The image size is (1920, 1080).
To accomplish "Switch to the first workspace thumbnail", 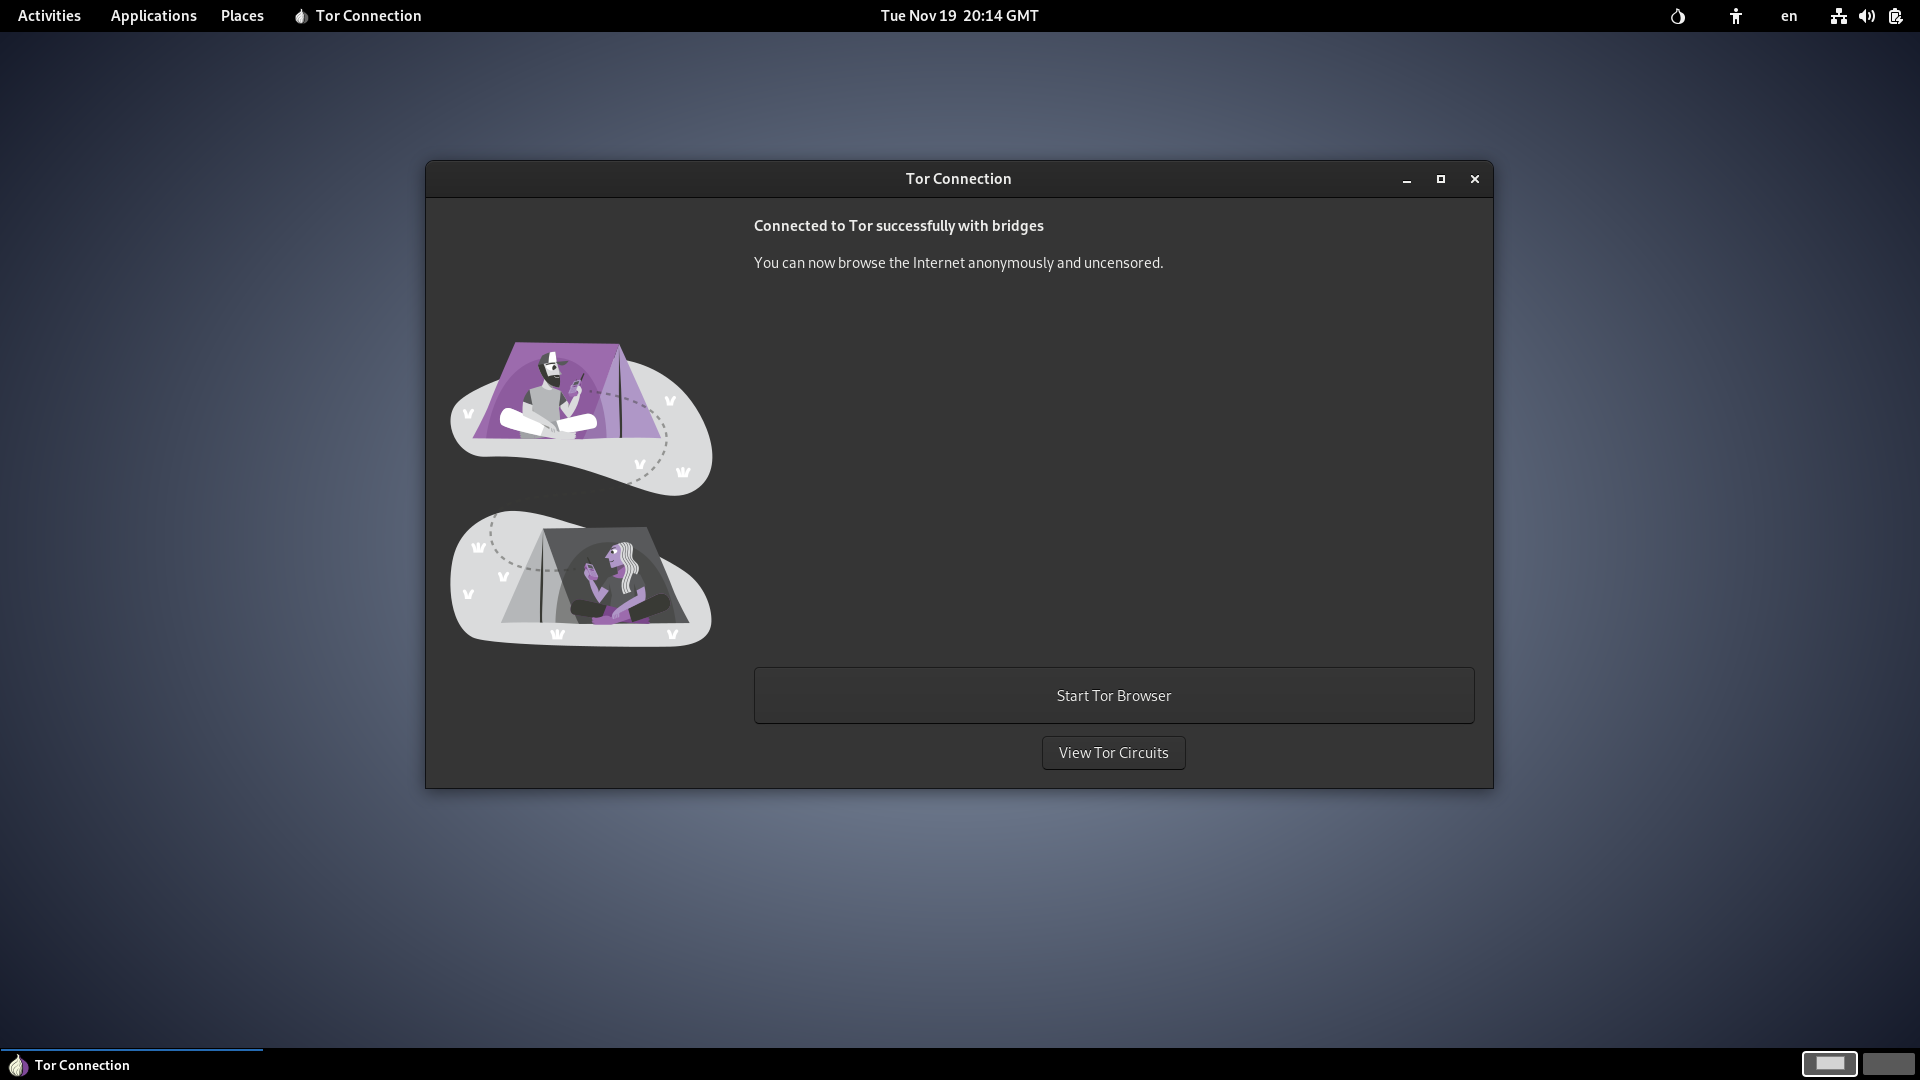I will click(x=1829, y=1064).
